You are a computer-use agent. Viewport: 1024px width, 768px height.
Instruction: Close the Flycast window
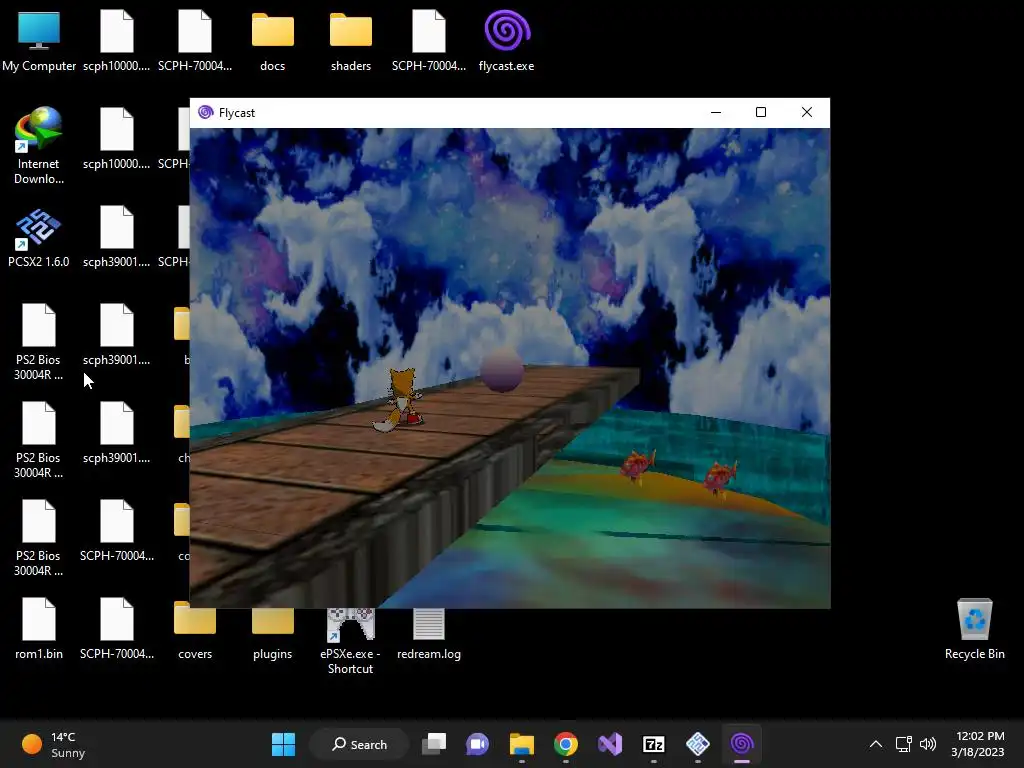[x=807, y=112]
